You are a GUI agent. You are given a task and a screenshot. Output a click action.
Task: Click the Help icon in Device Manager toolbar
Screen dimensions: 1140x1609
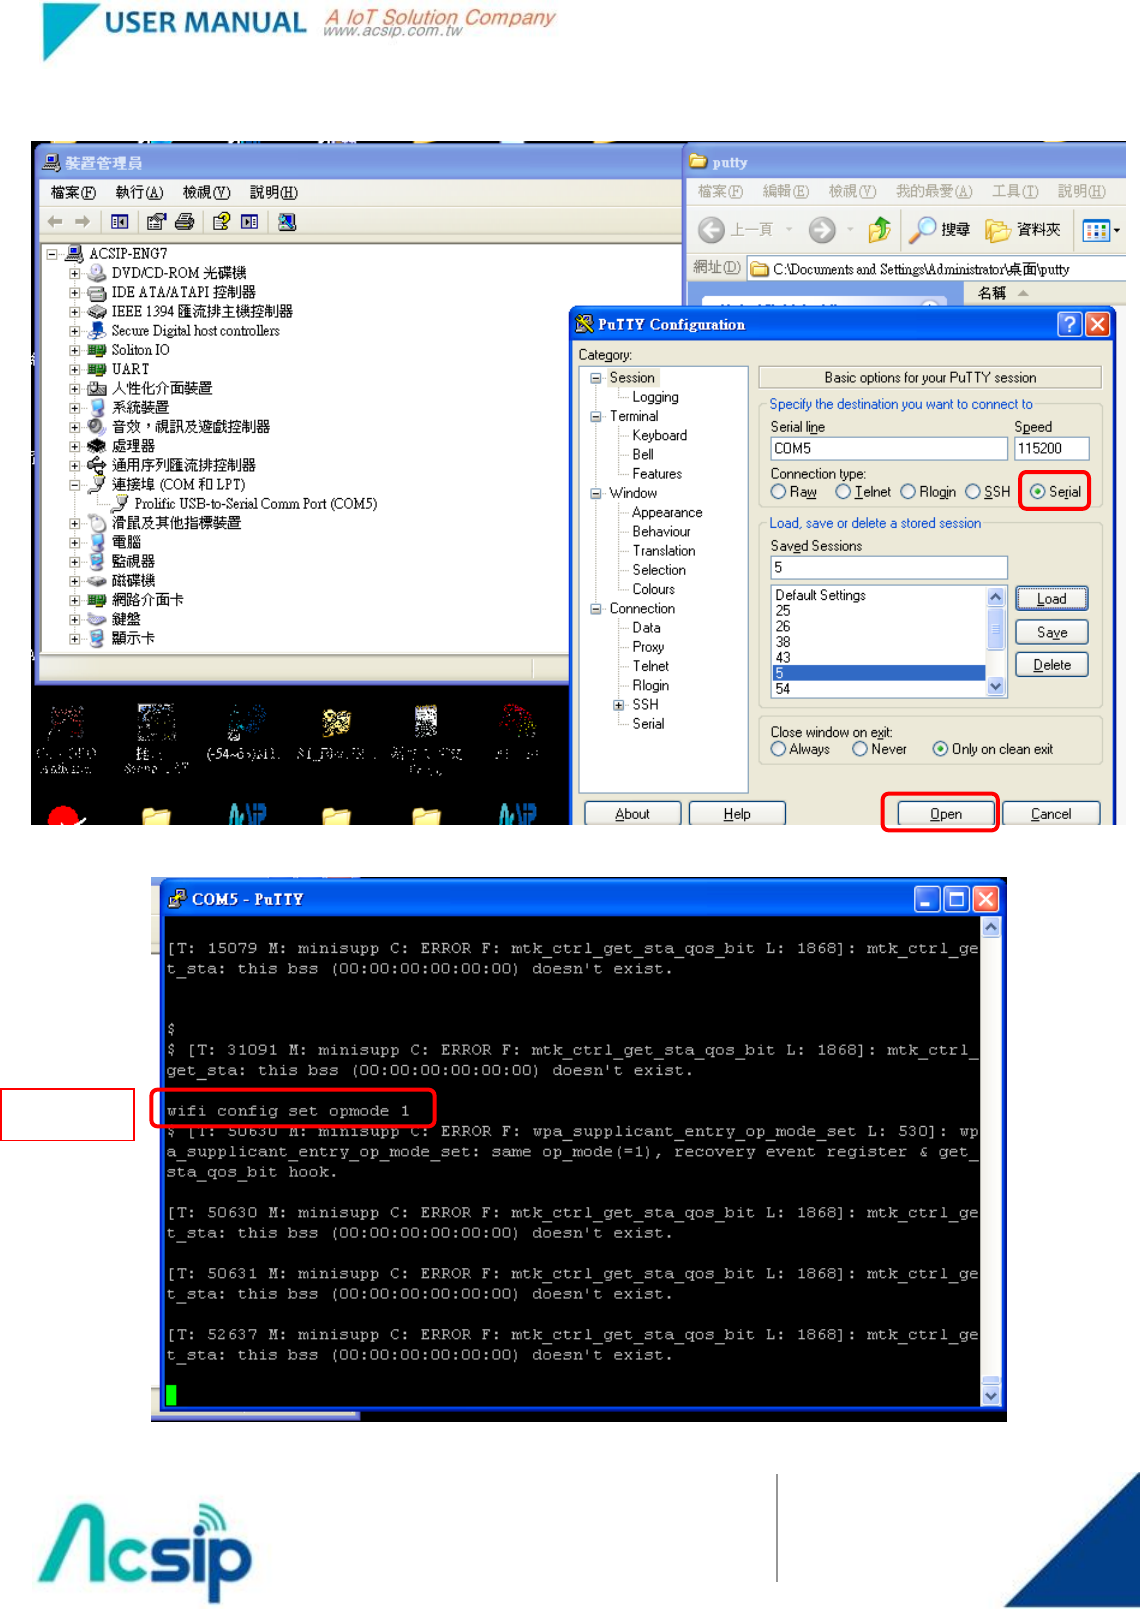coord(221,221)
